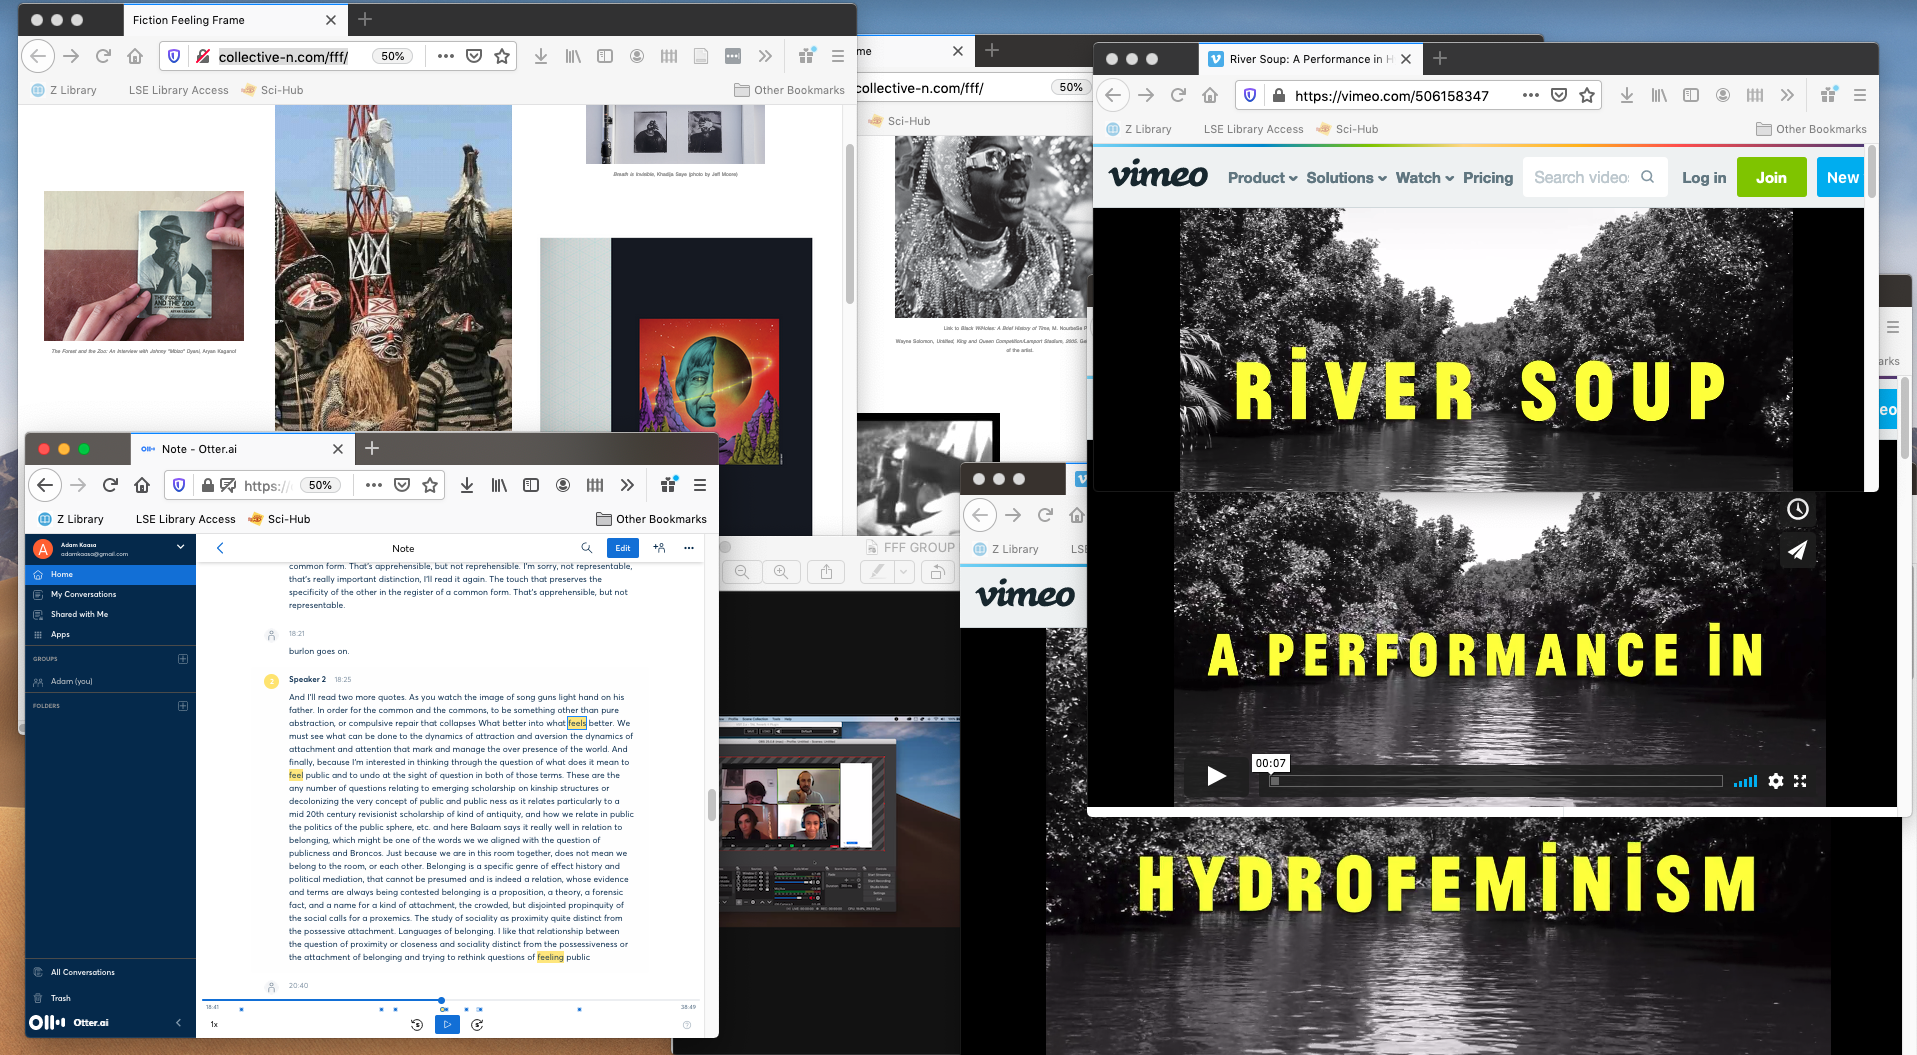Click the Log in link on Vimeo
Image resolution: width=1917 pixels, height=1055 pixels.
coord(1704,178)
